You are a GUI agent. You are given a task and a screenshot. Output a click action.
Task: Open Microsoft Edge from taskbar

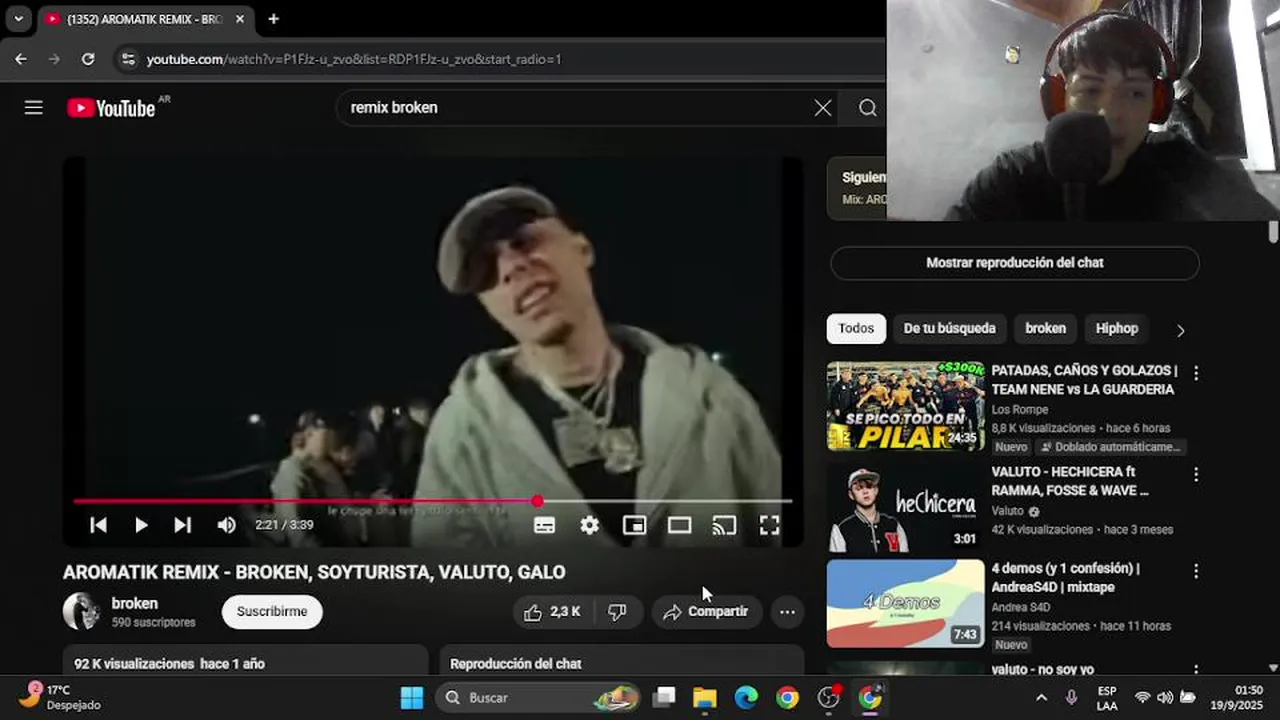click(x=746, y=698)
